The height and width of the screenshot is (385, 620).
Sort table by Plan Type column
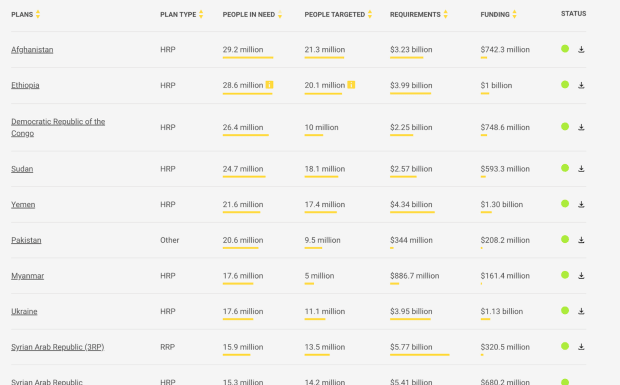click(x=201, y=14)
